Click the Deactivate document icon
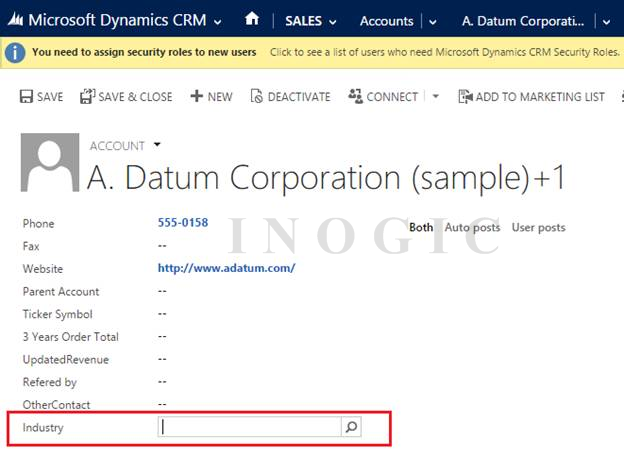The height and width of the screenshot is (456, 624). (x=257, y=96)
